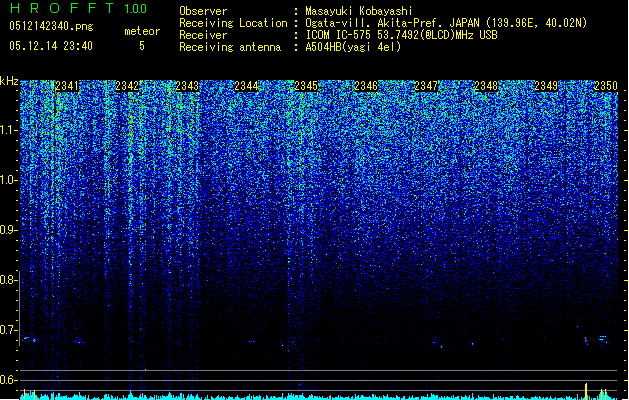The image size is (629, 400).
Task: Select the Ogata-vill. Akita-Pref. JAPAN location text
Action: pyautogui.click(x=446, y=23)
